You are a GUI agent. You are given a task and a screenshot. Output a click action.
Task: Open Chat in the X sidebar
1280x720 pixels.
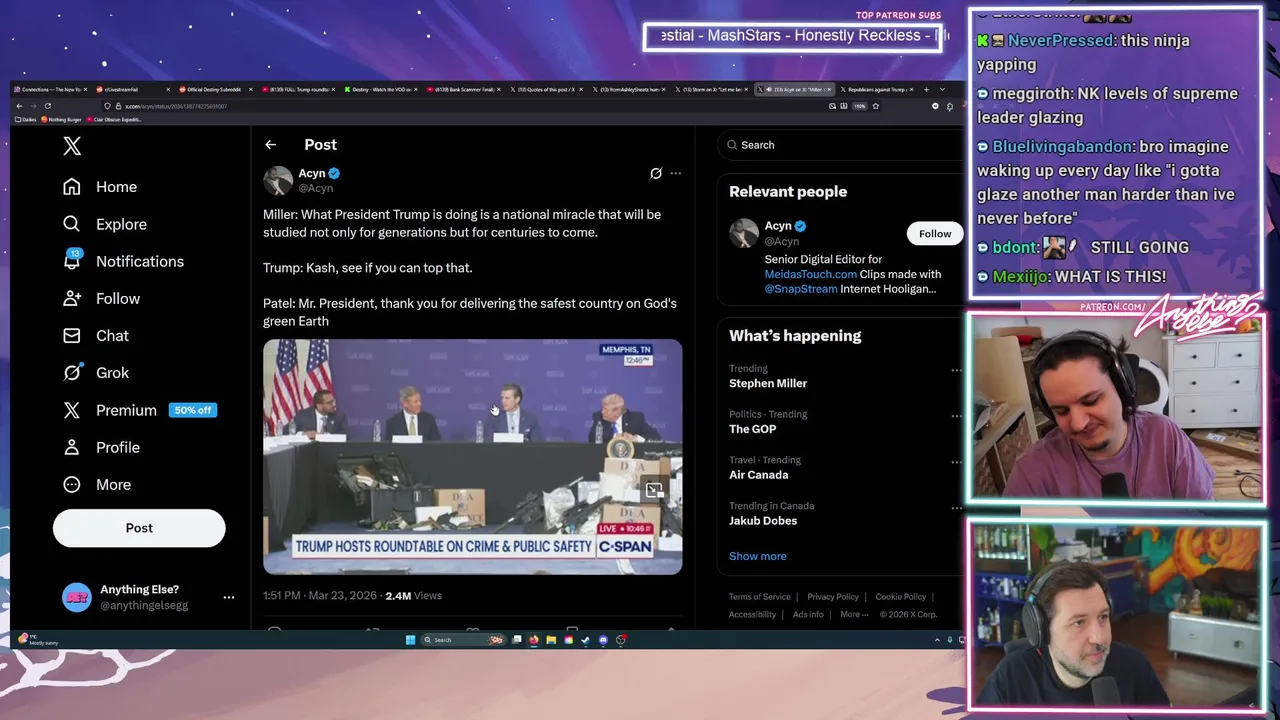click(96, 335)
